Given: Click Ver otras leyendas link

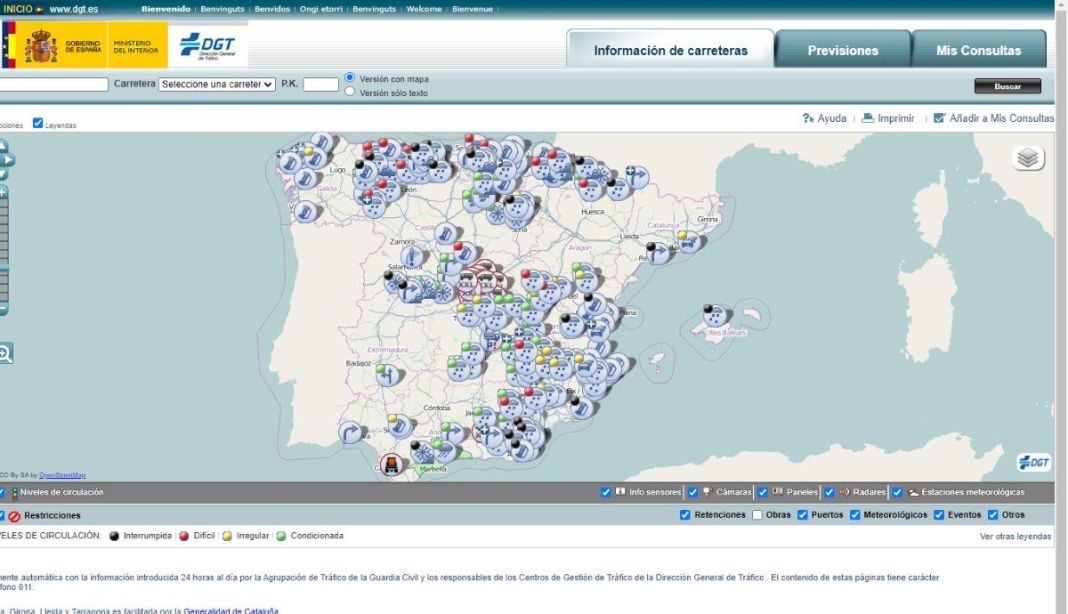Looking at the screenshot, I should (1015, 537).
